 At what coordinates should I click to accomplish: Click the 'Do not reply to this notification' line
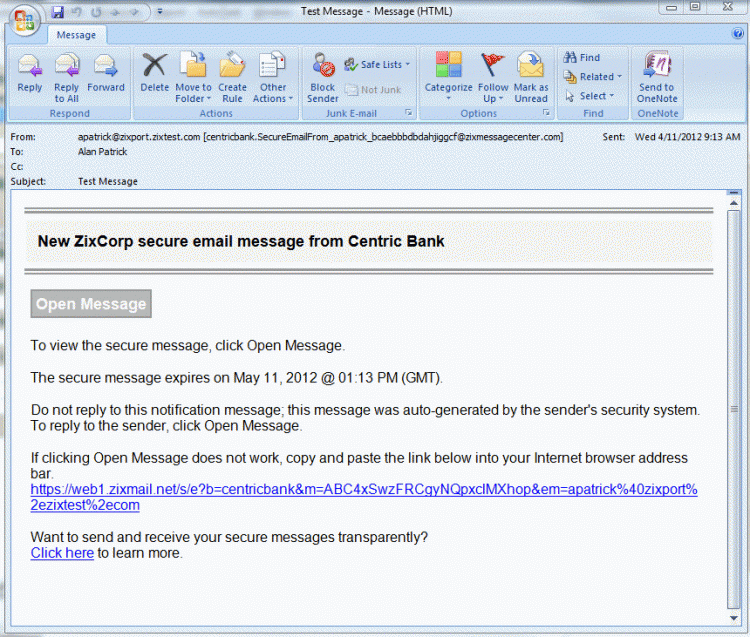click(365, 410)
